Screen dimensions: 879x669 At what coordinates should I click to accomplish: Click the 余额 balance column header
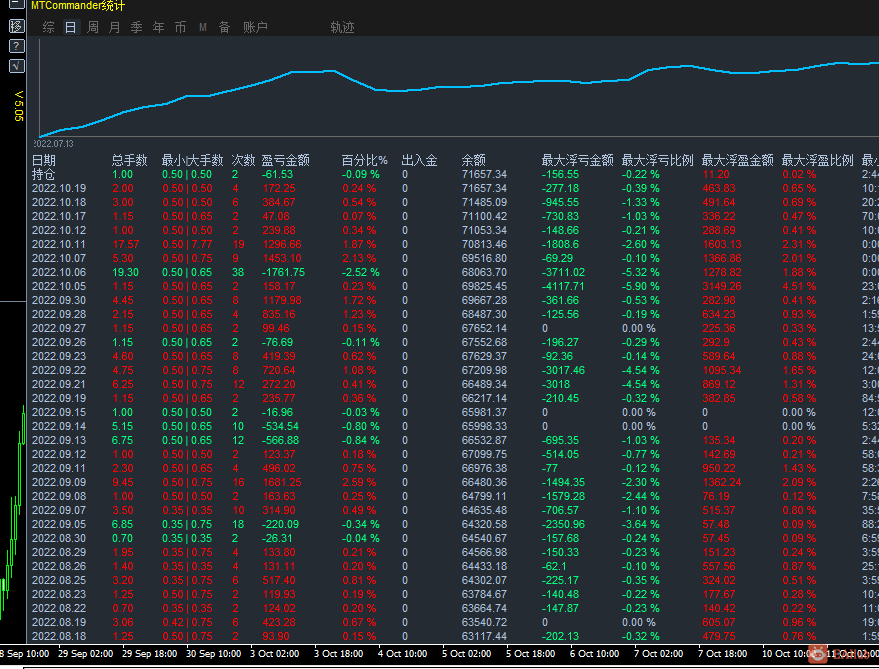474,160
